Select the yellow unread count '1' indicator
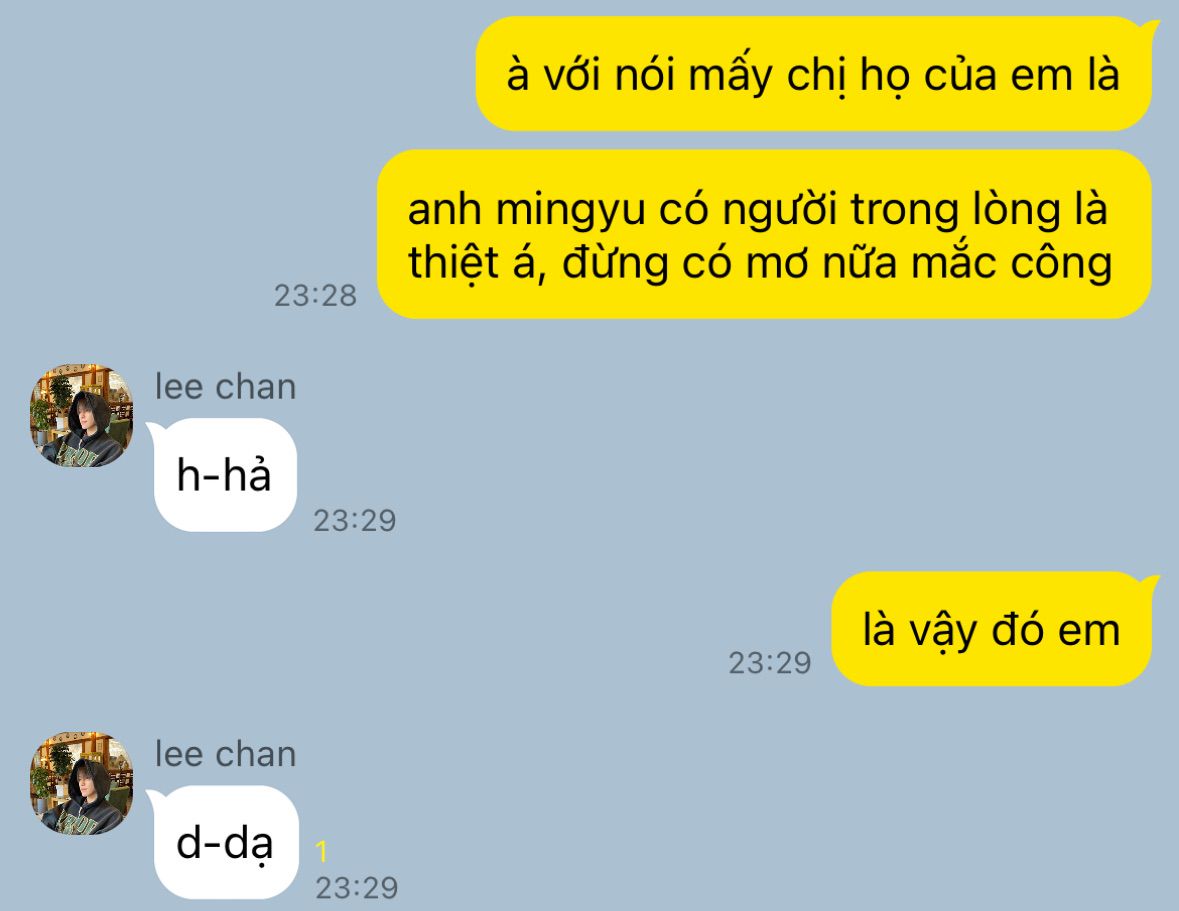1179x911 pixels. [x=322, y=851]
